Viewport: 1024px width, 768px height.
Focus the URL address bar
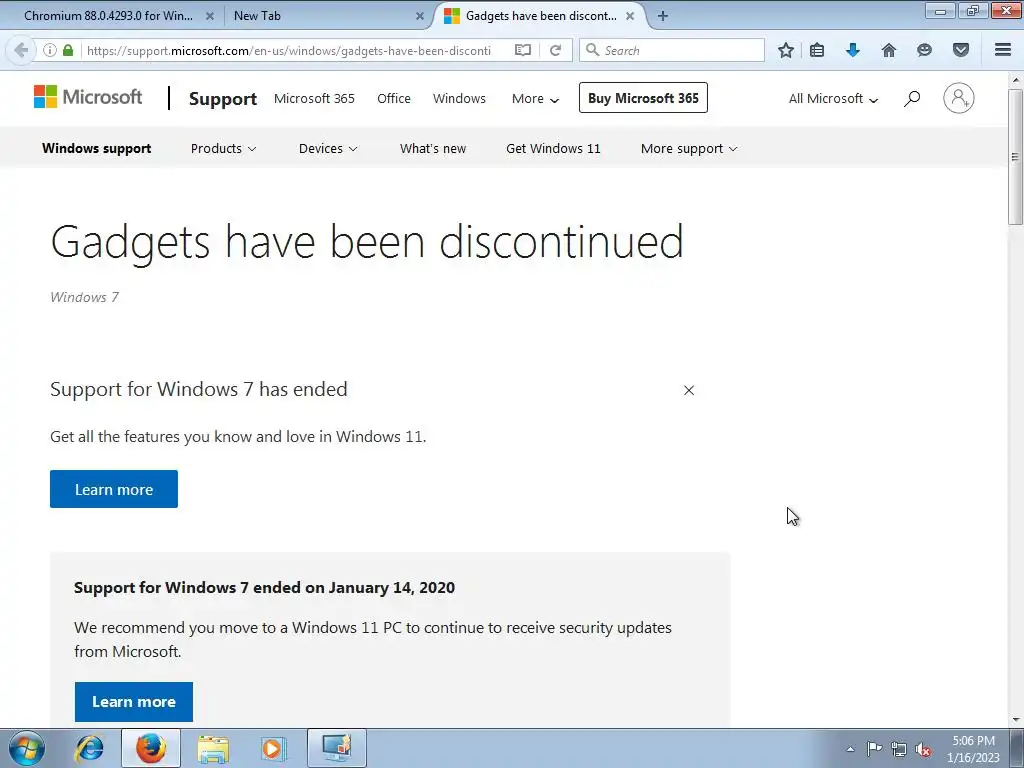[x=289, y=50]
